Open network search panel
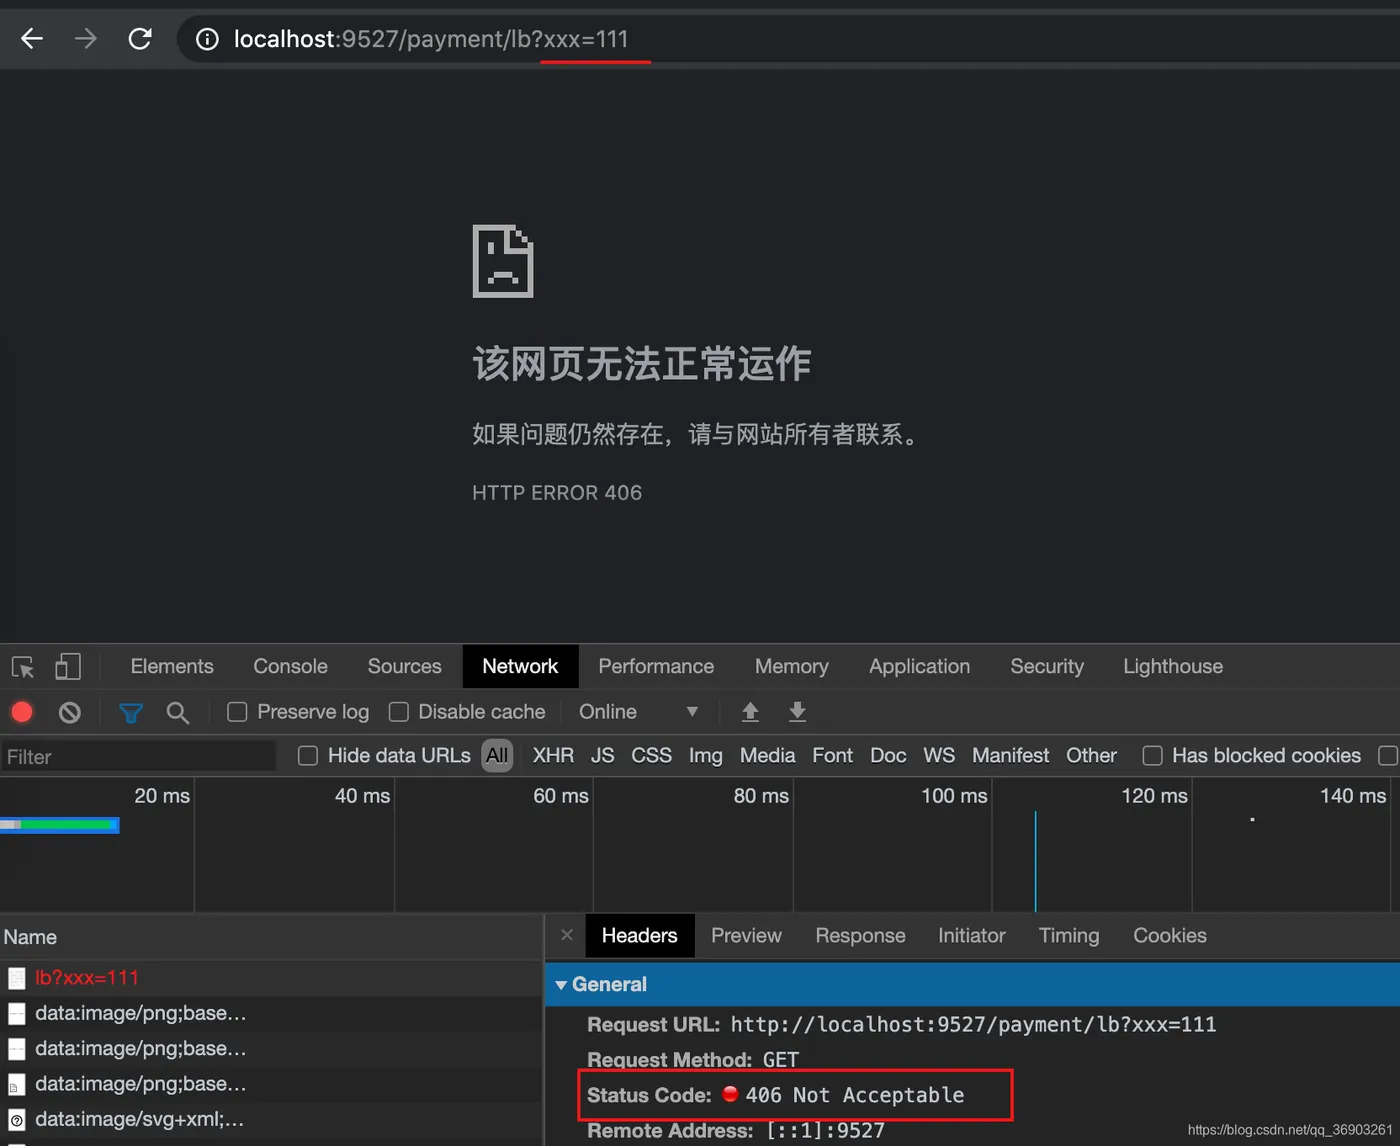The width and height of the screenshot is (1400, 1146). pos(178,712)
